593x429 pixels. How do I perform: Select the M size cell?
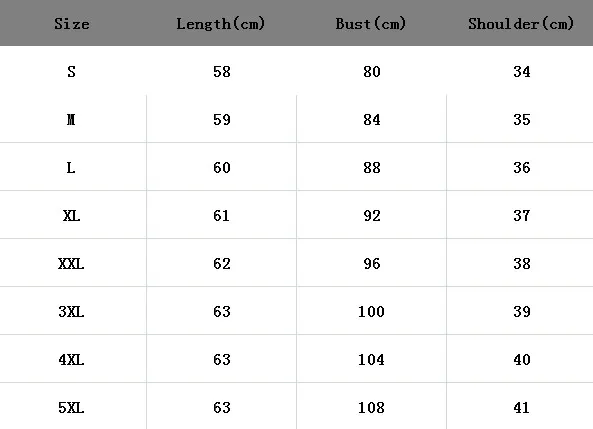[71, 120]
